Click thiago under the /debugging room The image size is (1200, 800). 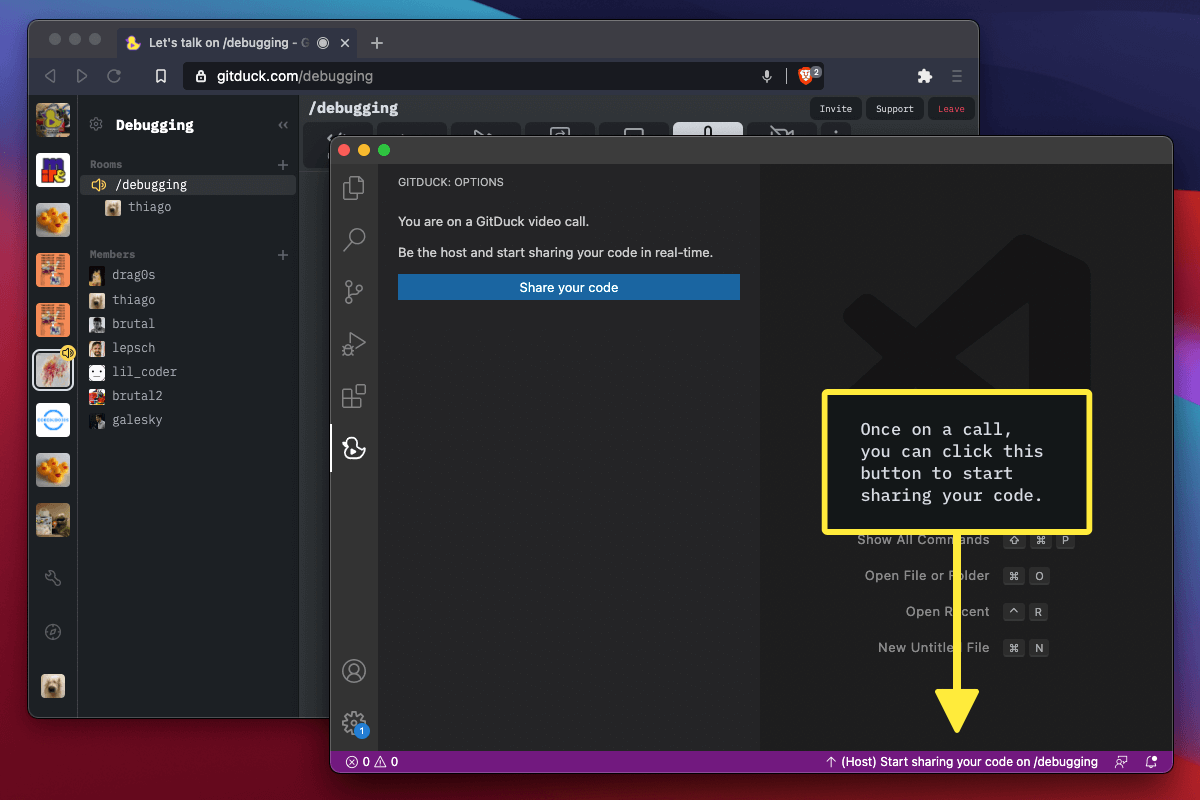(x=138, y=208)
